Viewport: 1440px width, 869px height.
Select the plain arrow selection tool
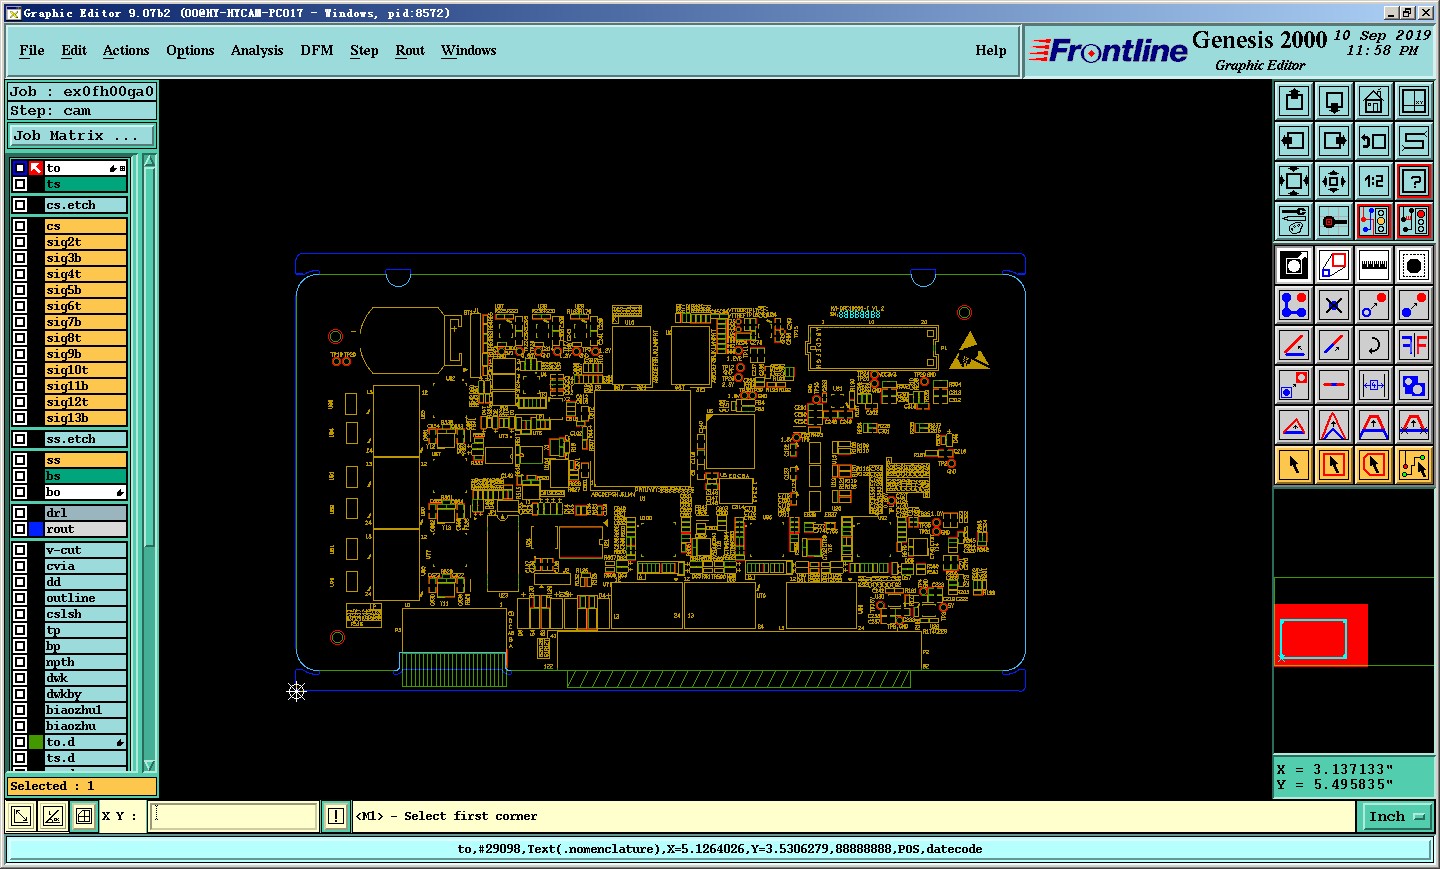(x=1294, y=465)
